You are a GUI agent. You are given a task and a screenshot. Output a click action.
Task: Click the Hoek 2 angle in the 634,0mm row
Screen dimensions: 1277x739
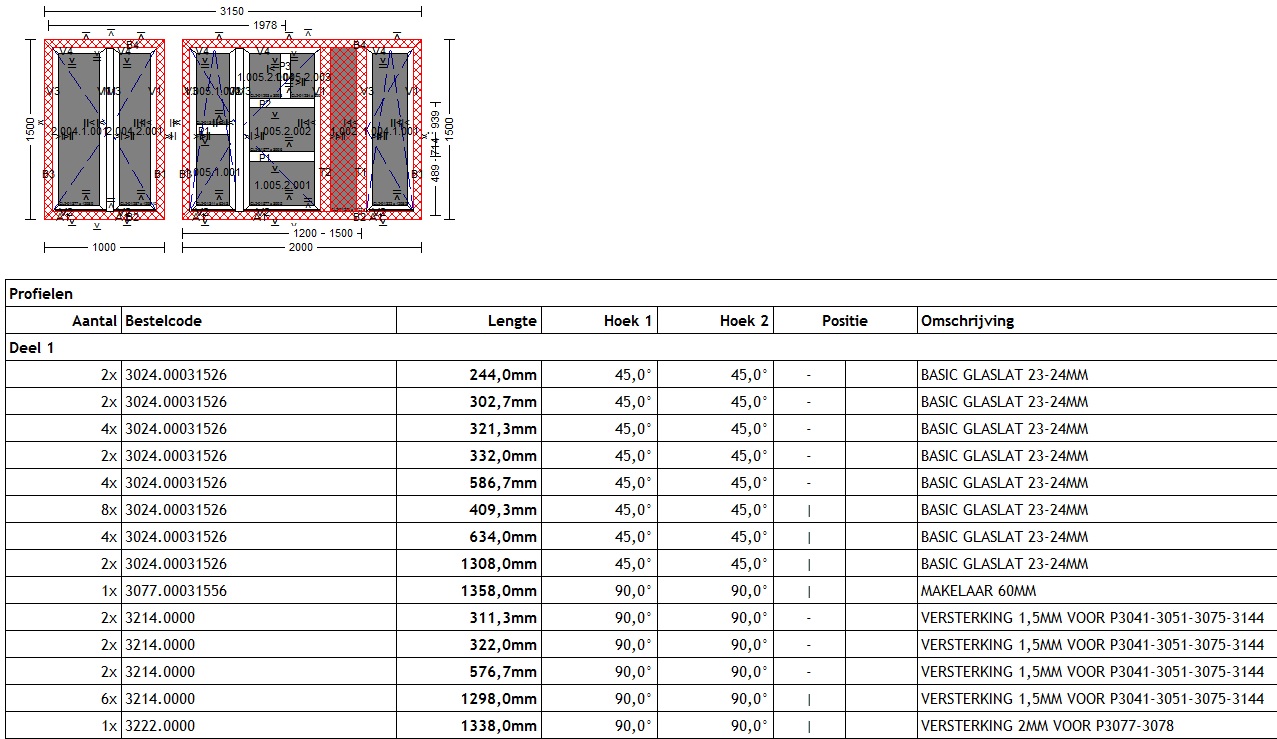tap(749, 537)
